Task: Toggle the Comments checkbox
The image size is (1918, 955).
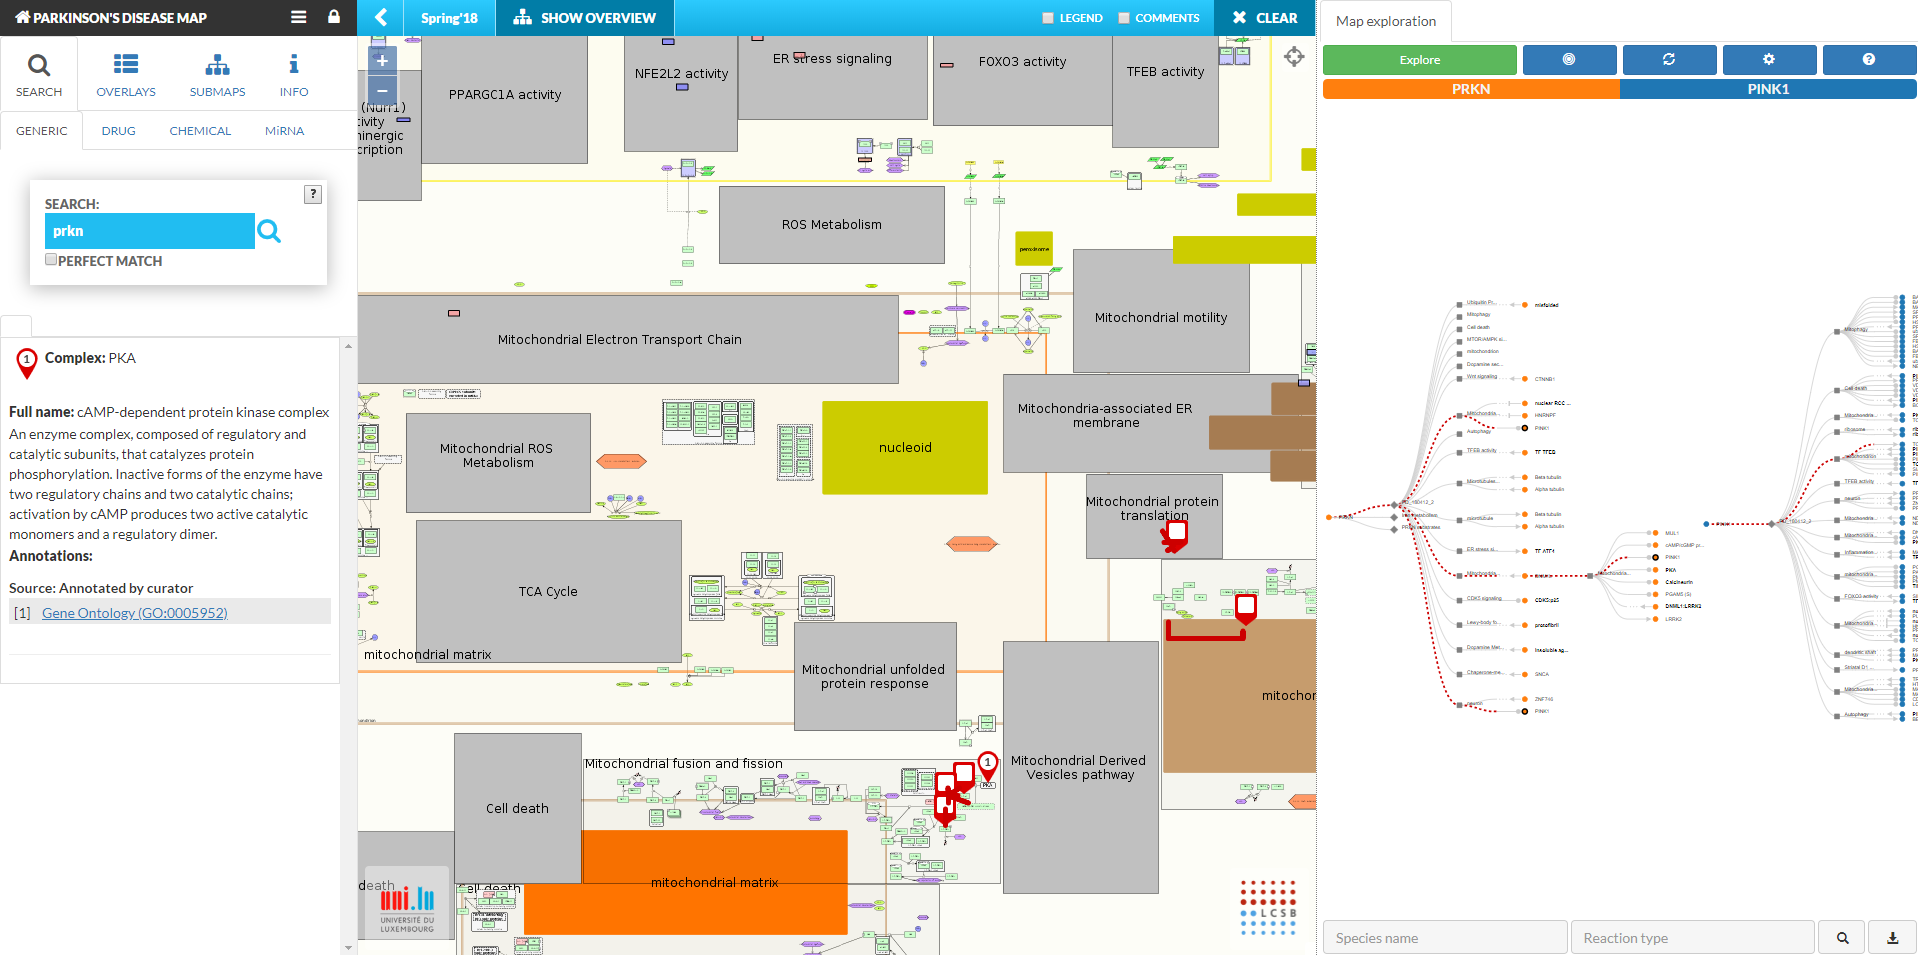Action: click(1124, 18)
